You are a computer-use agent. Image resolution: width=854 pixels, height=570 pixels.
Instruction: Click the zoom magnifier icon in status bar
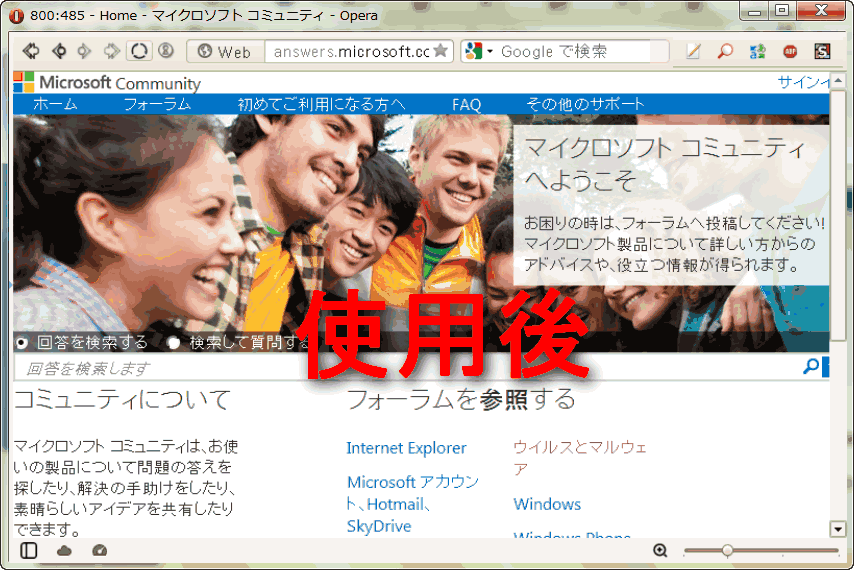pyautogui.click(x=660, y=550)
